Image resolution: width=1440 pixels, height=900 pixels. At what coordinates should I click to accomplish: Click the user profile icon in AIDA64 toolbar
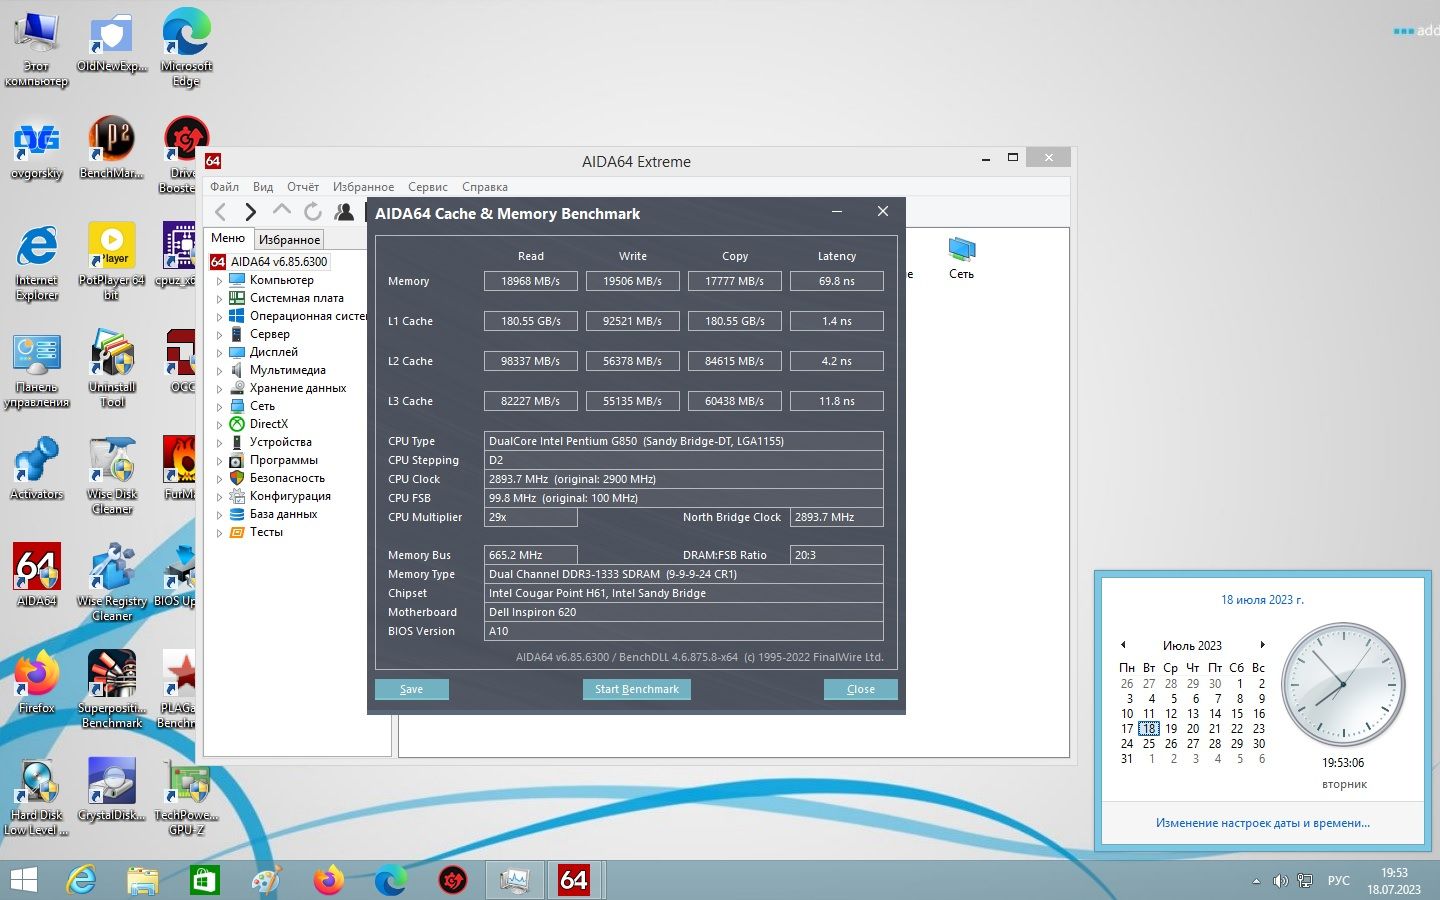pos(344,211)
